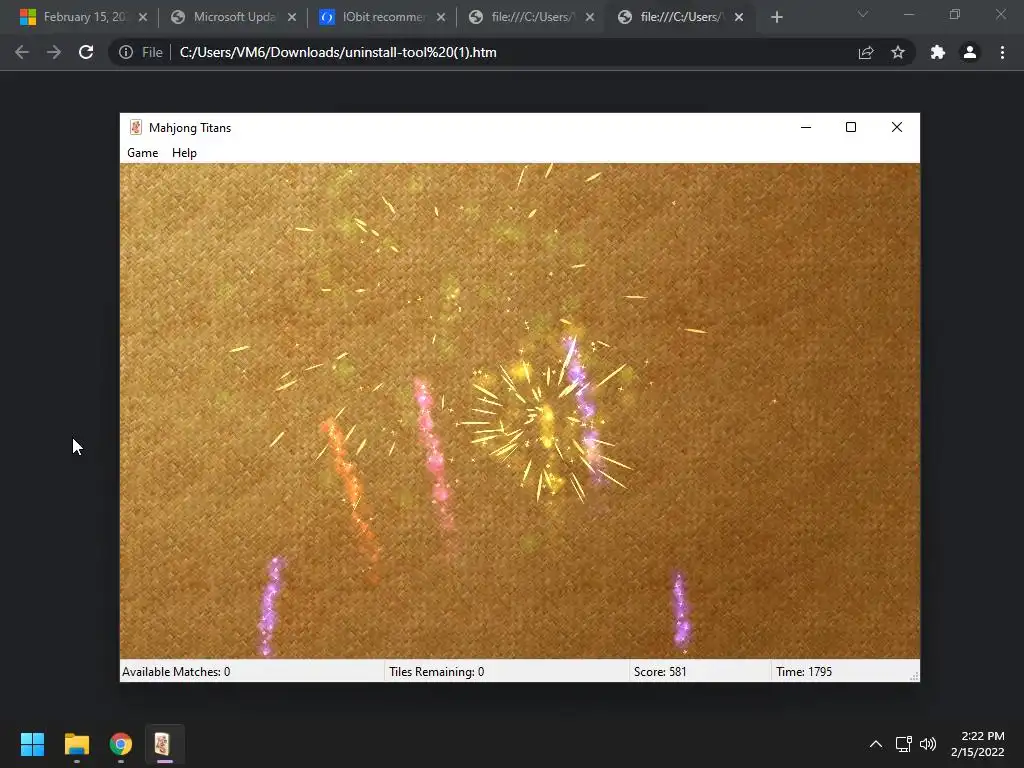Click the Mahjong Titans title bar icon
The image size is (1024, 768).
pos(136,127)
